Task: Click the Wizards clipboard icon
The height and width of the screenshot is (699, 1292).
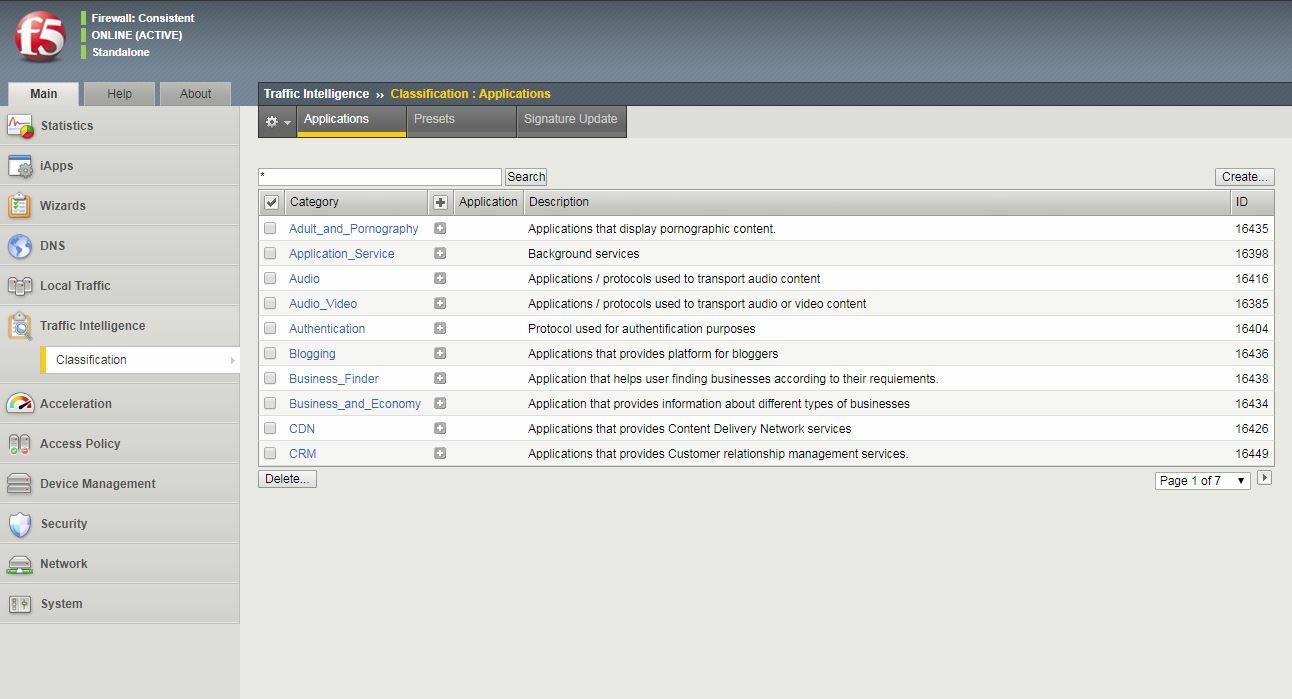Action: 20,206
